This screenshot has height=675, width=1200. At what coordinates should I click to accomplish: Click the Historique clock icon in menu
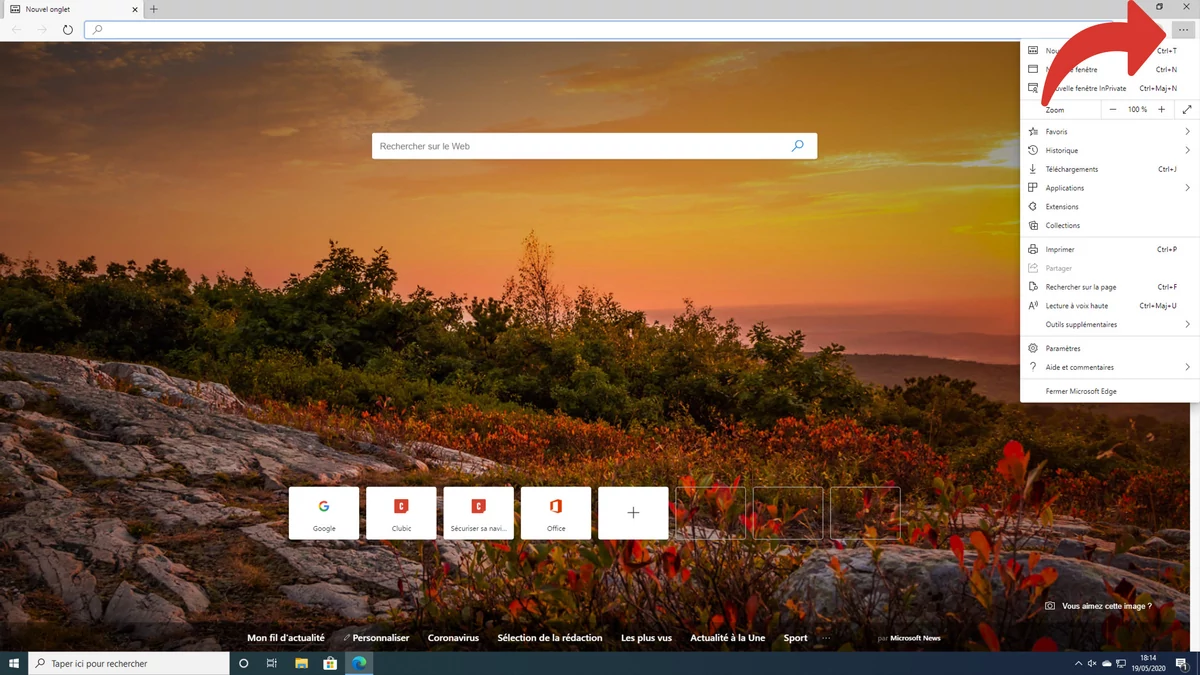point(1033,150)
